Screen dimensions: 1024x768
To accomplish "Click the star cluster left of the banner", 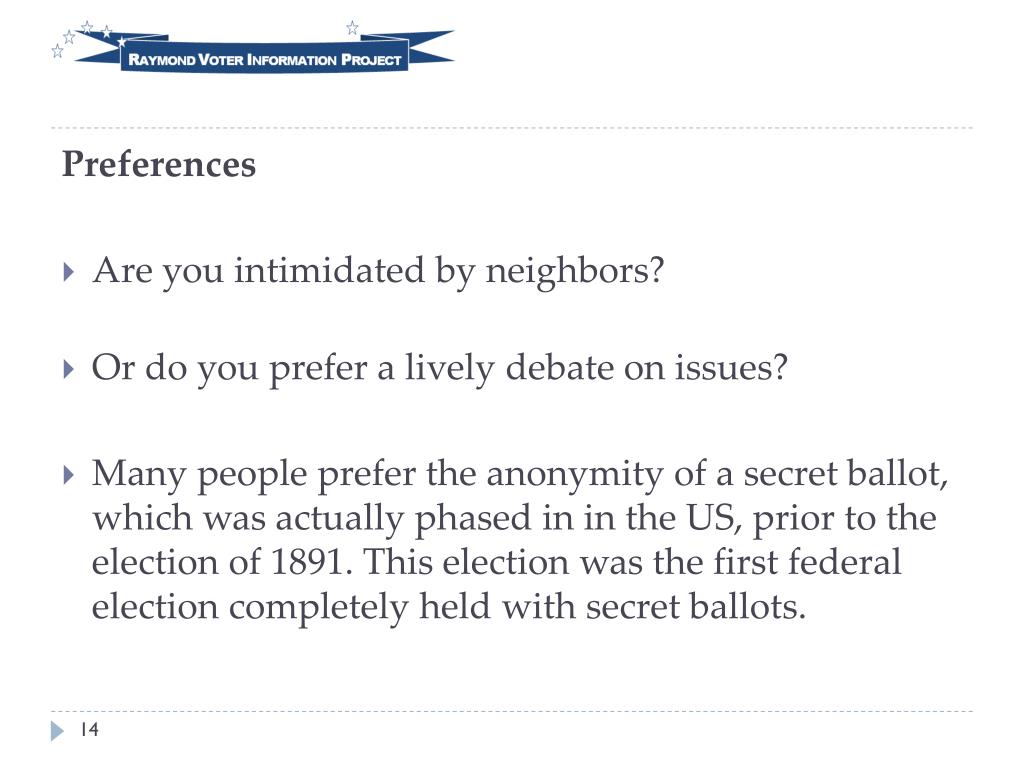I will coord(82,39).
